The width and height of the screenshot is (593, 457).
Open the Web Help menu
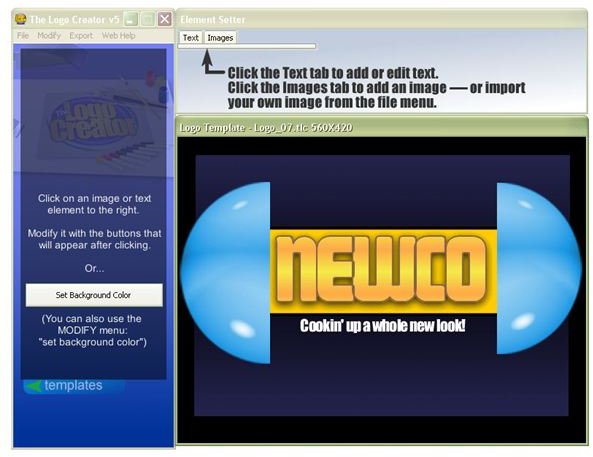pyautogui.click(x=118, y=36)
